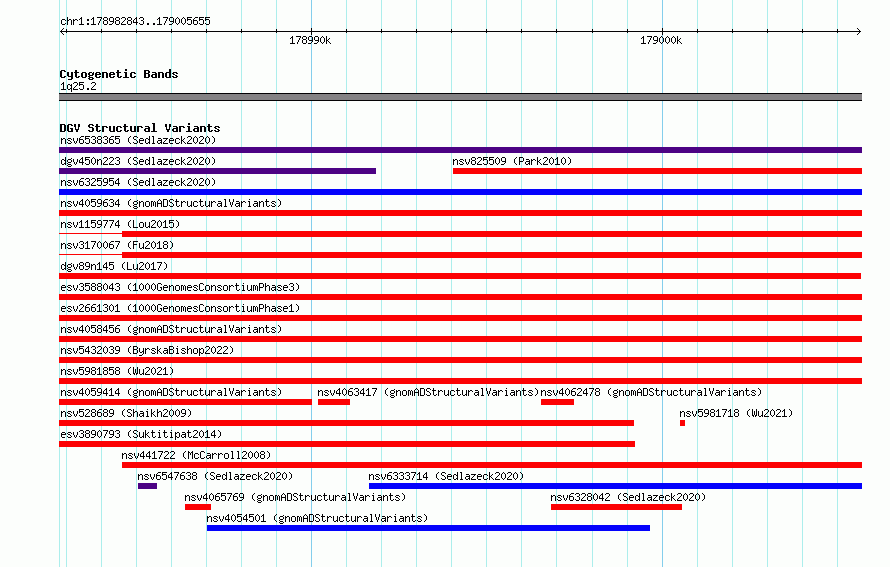Click the red bar under nsv528689
Viewport: 890px width, 567px height.
point(346,423)
